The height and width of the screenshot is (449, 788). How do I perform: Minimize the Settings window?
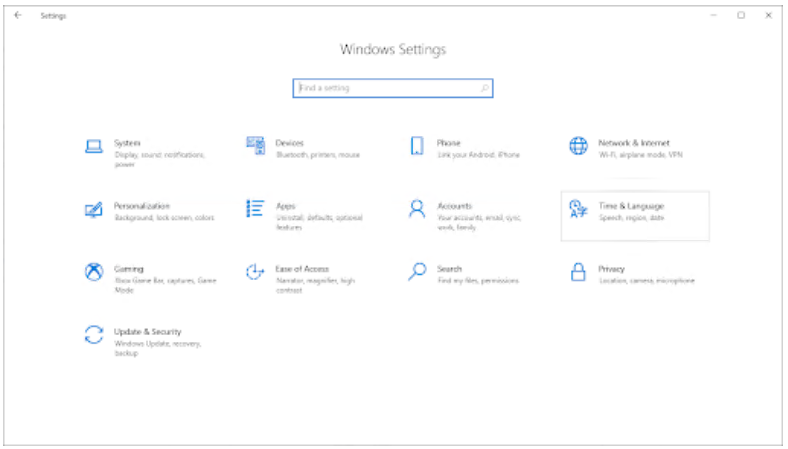tap(714, 16)
